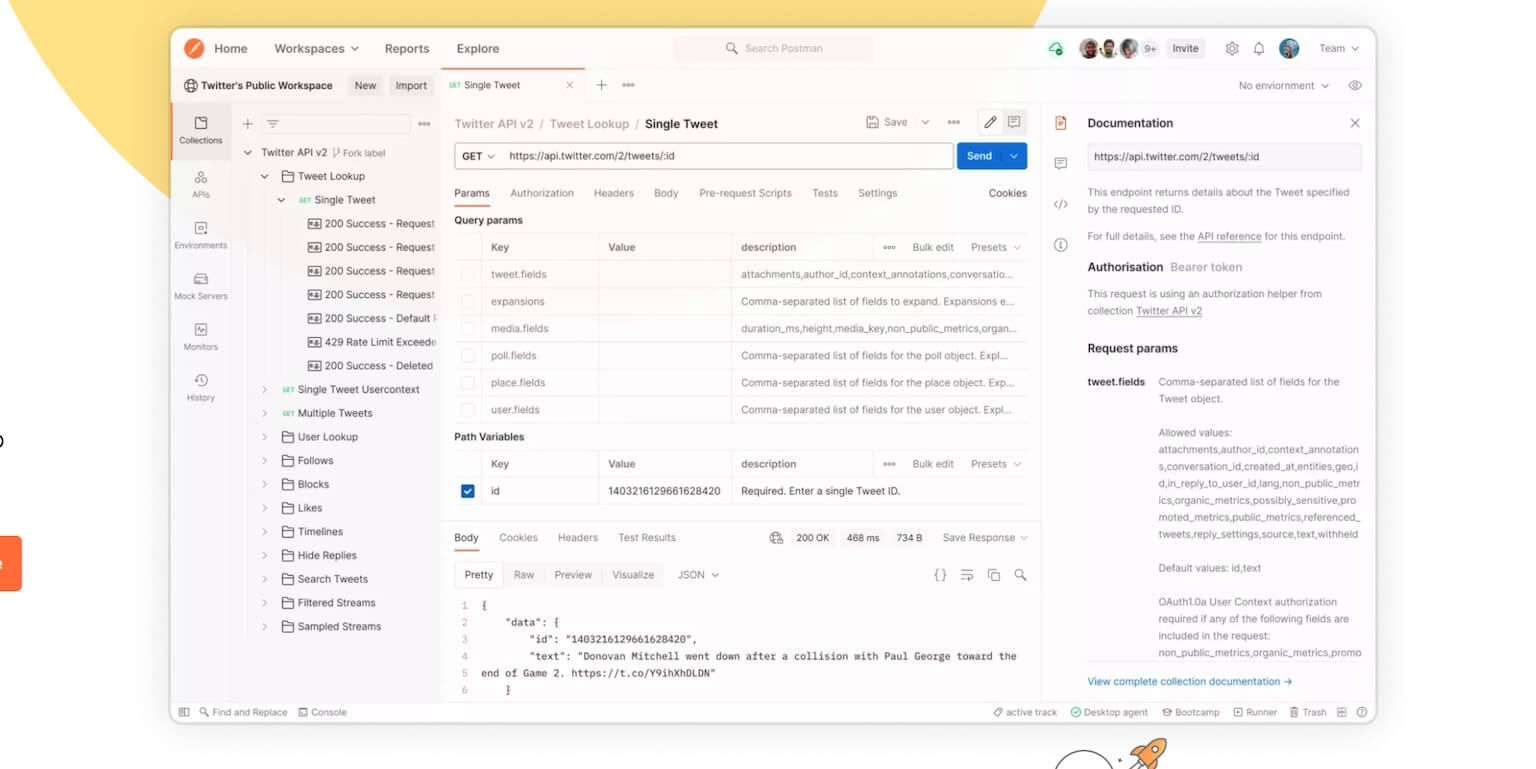Open settings gear icon in header
Screen dimensions: 1536x769
[x=1232, y=48]
